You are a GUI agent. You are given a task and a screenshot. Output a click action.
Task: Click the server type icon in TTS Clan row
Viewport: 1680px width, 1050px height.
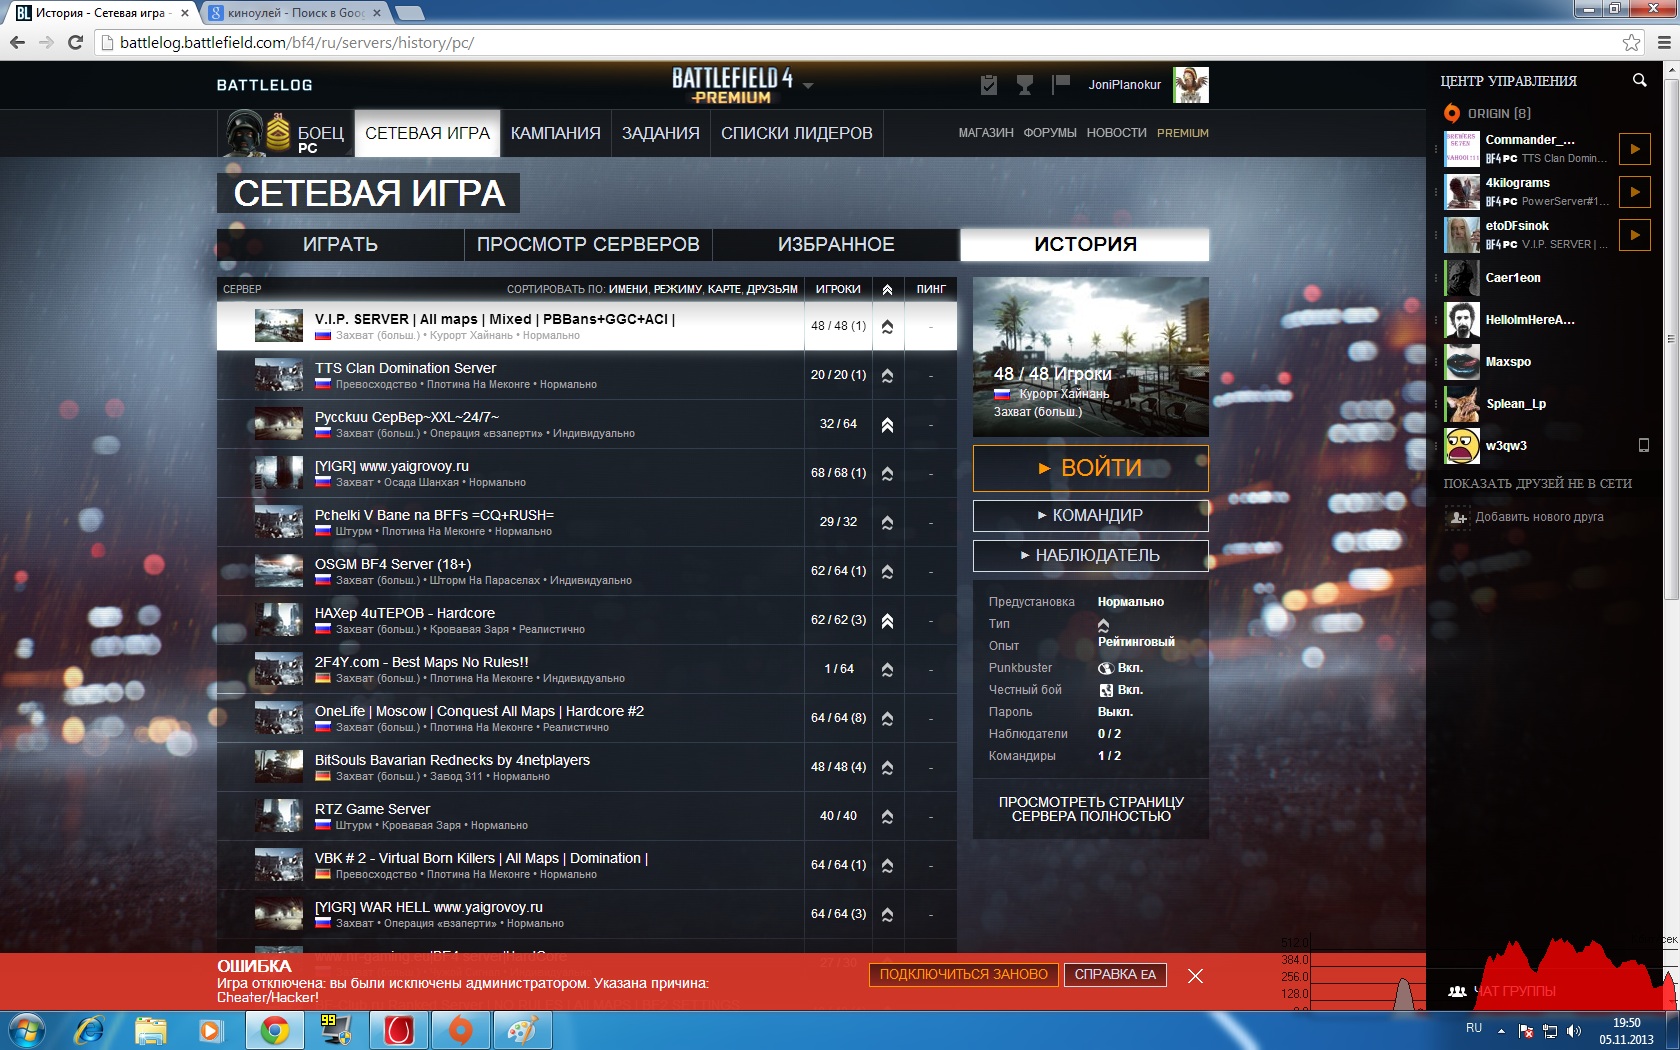pos(887,376)
